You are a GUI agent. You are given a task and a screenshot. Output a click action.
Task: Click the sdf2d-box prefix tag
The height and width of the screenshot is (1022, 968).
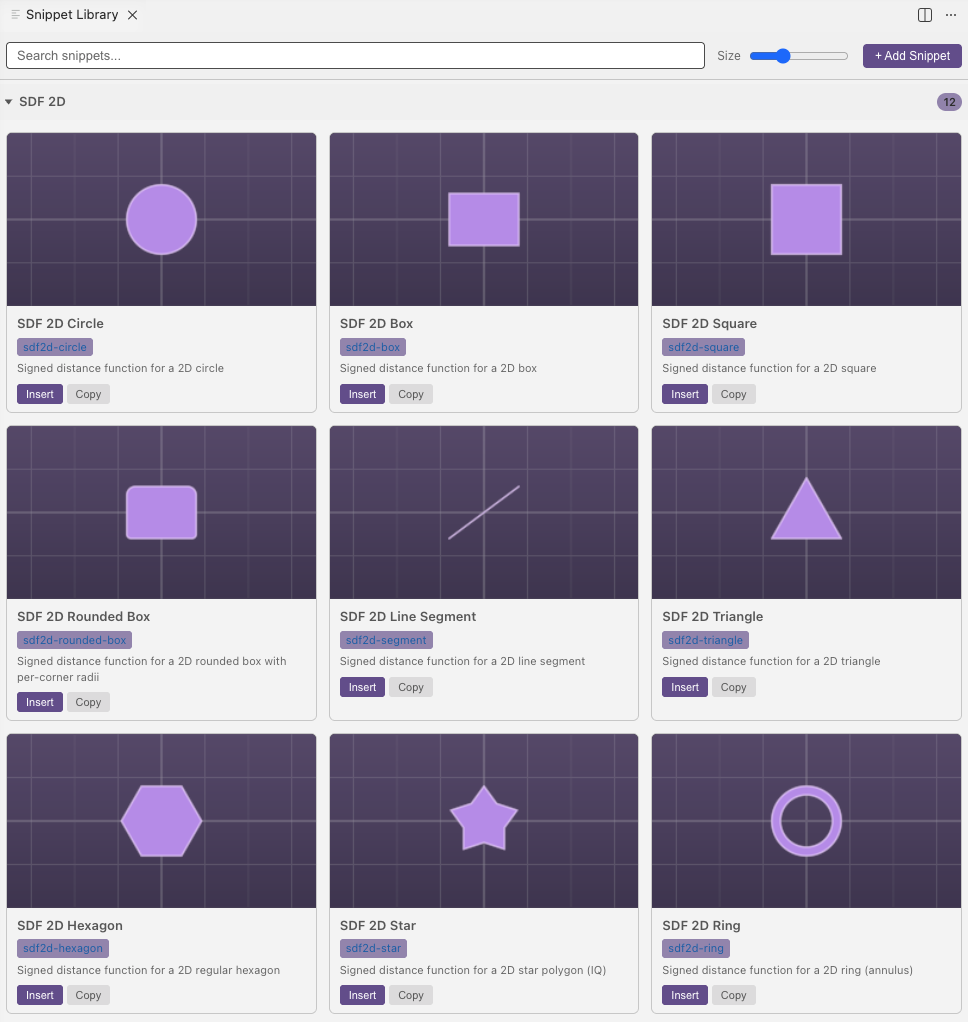[x=373, y=347]
